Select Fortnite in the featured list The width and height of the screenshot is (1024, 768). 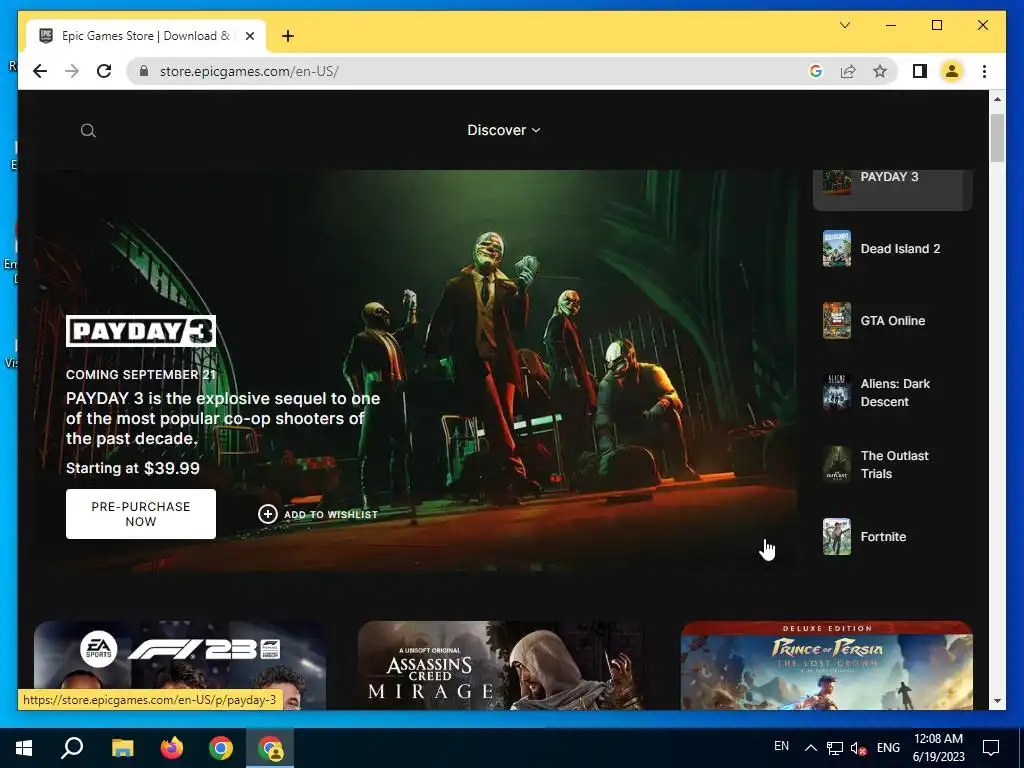point(892,536)
